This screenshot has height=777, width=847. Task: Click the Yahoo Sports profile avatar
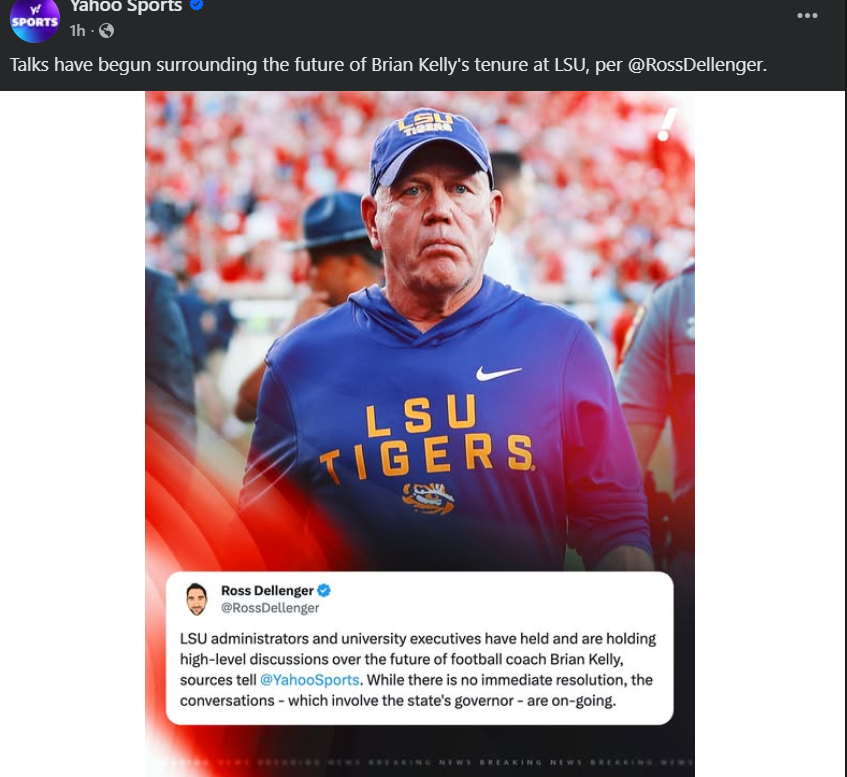click(x=35, y=20)
